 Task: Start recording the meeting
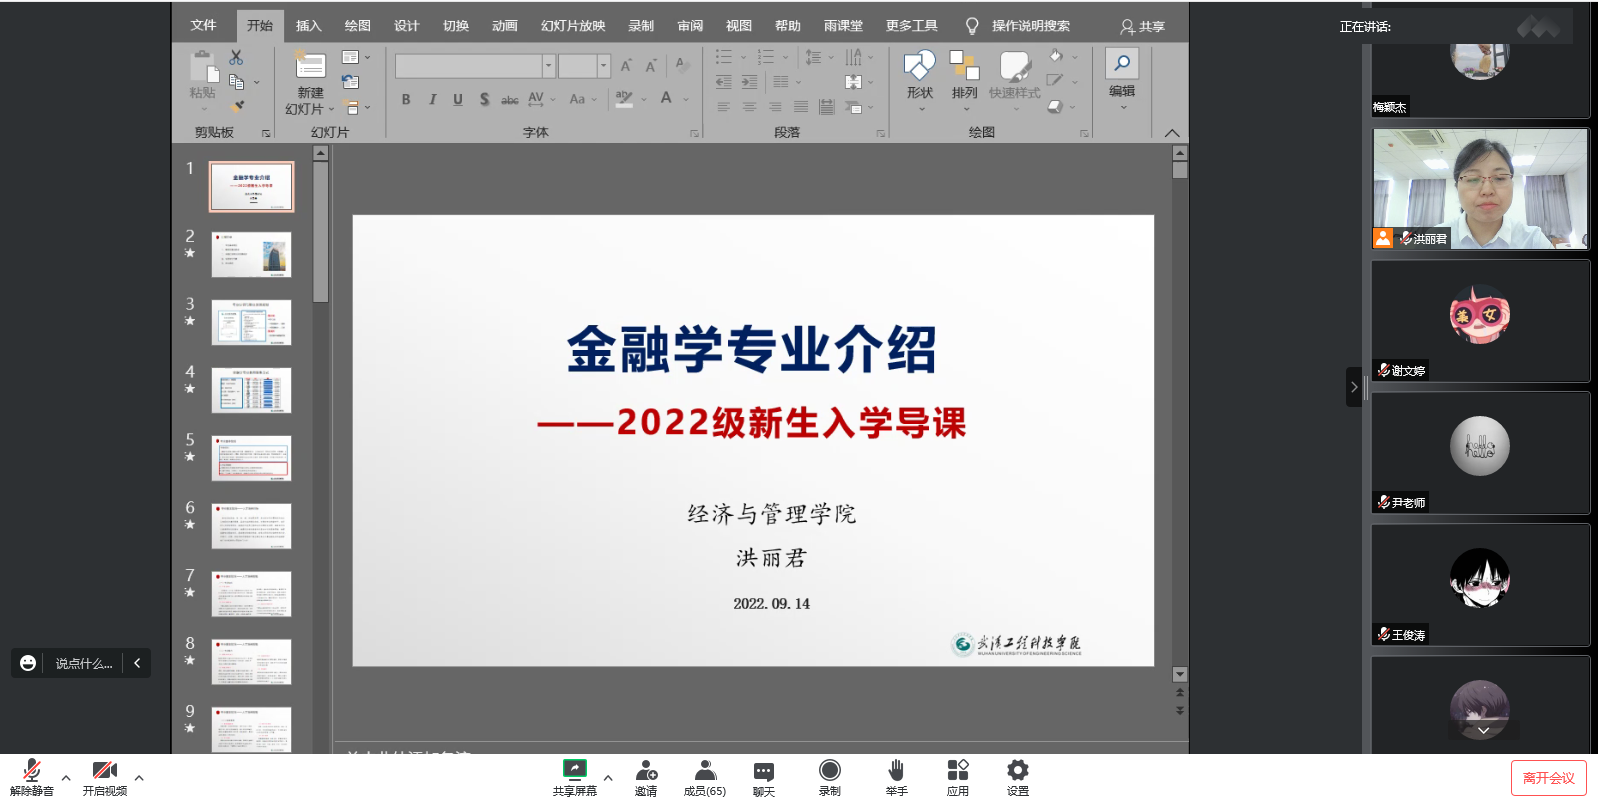(830, 777)
